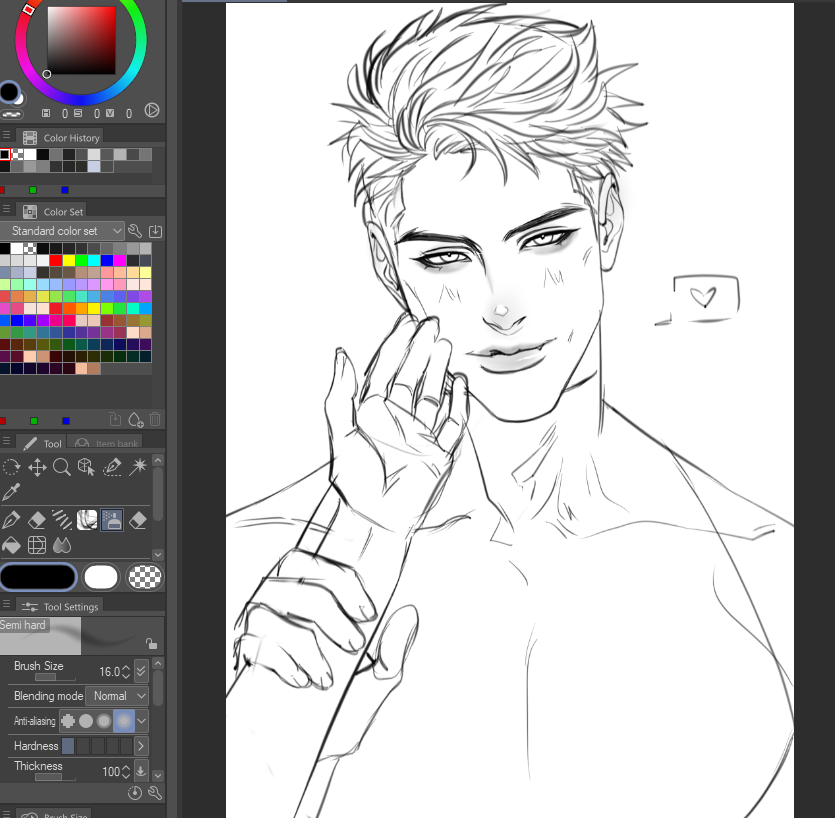Select the strong anti-aliasing option

click(124, 721)
